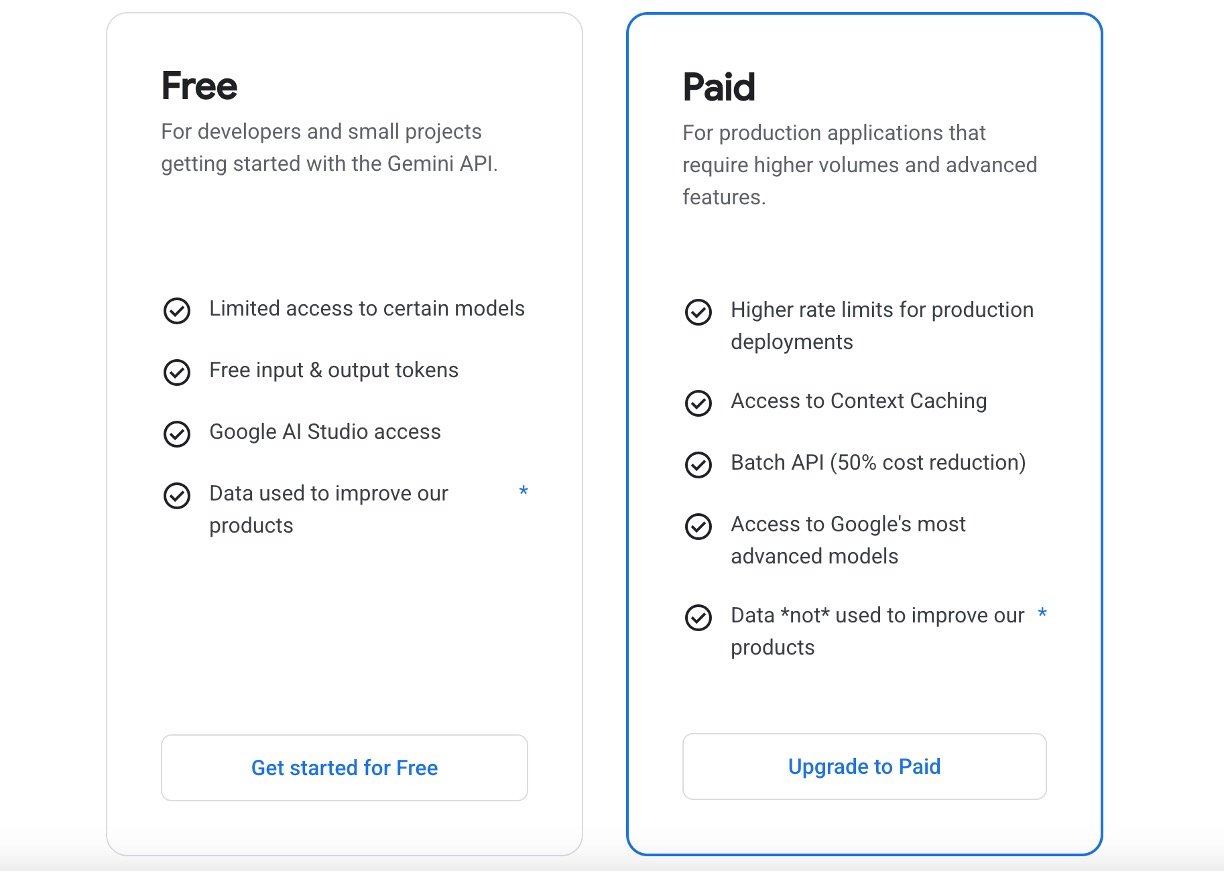Image resolution: width=1224 pixels, height=872 pixels.
Task: Click checkmark icon beside Data used to improve products
Action: click(177, 496)
